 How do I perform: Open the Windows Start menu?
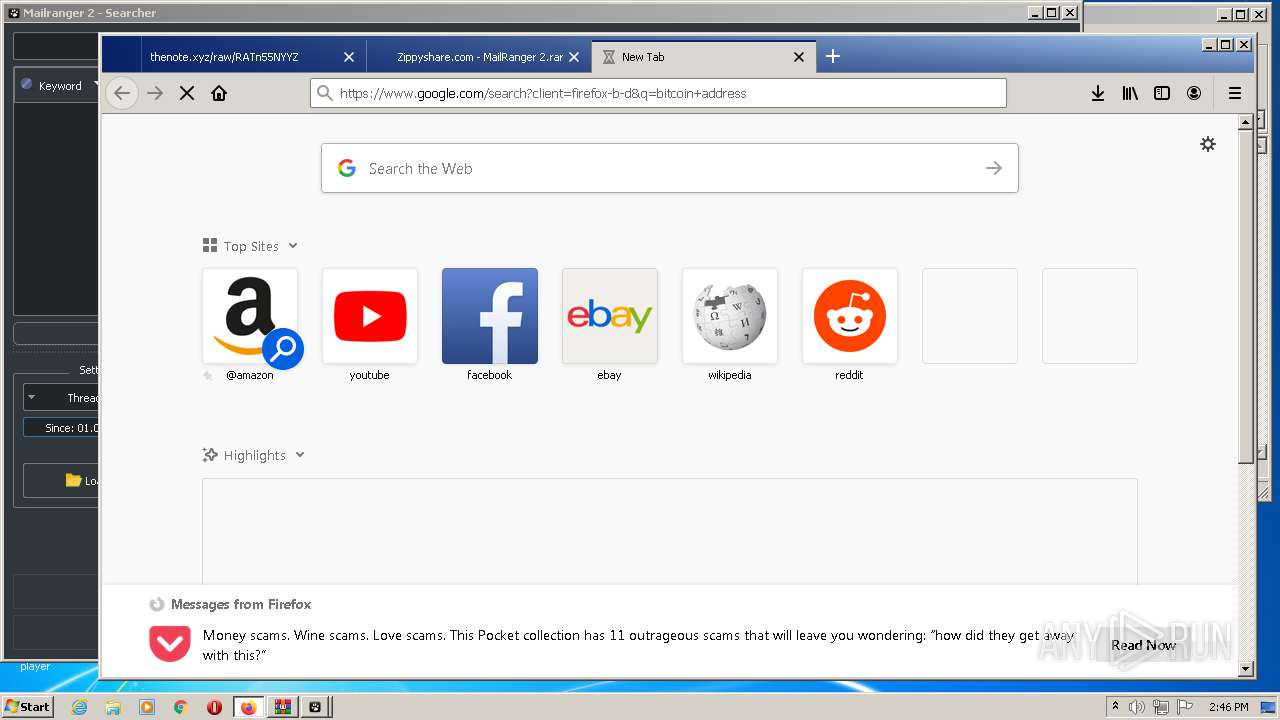coord(27,707)
